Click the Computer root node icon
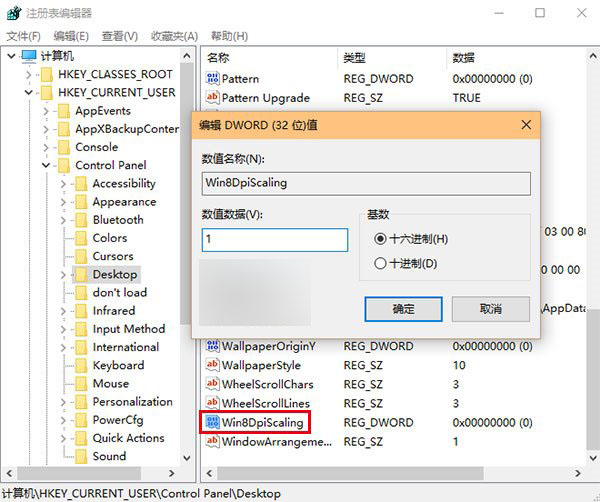600x502 pixels. tap(29, 56)
